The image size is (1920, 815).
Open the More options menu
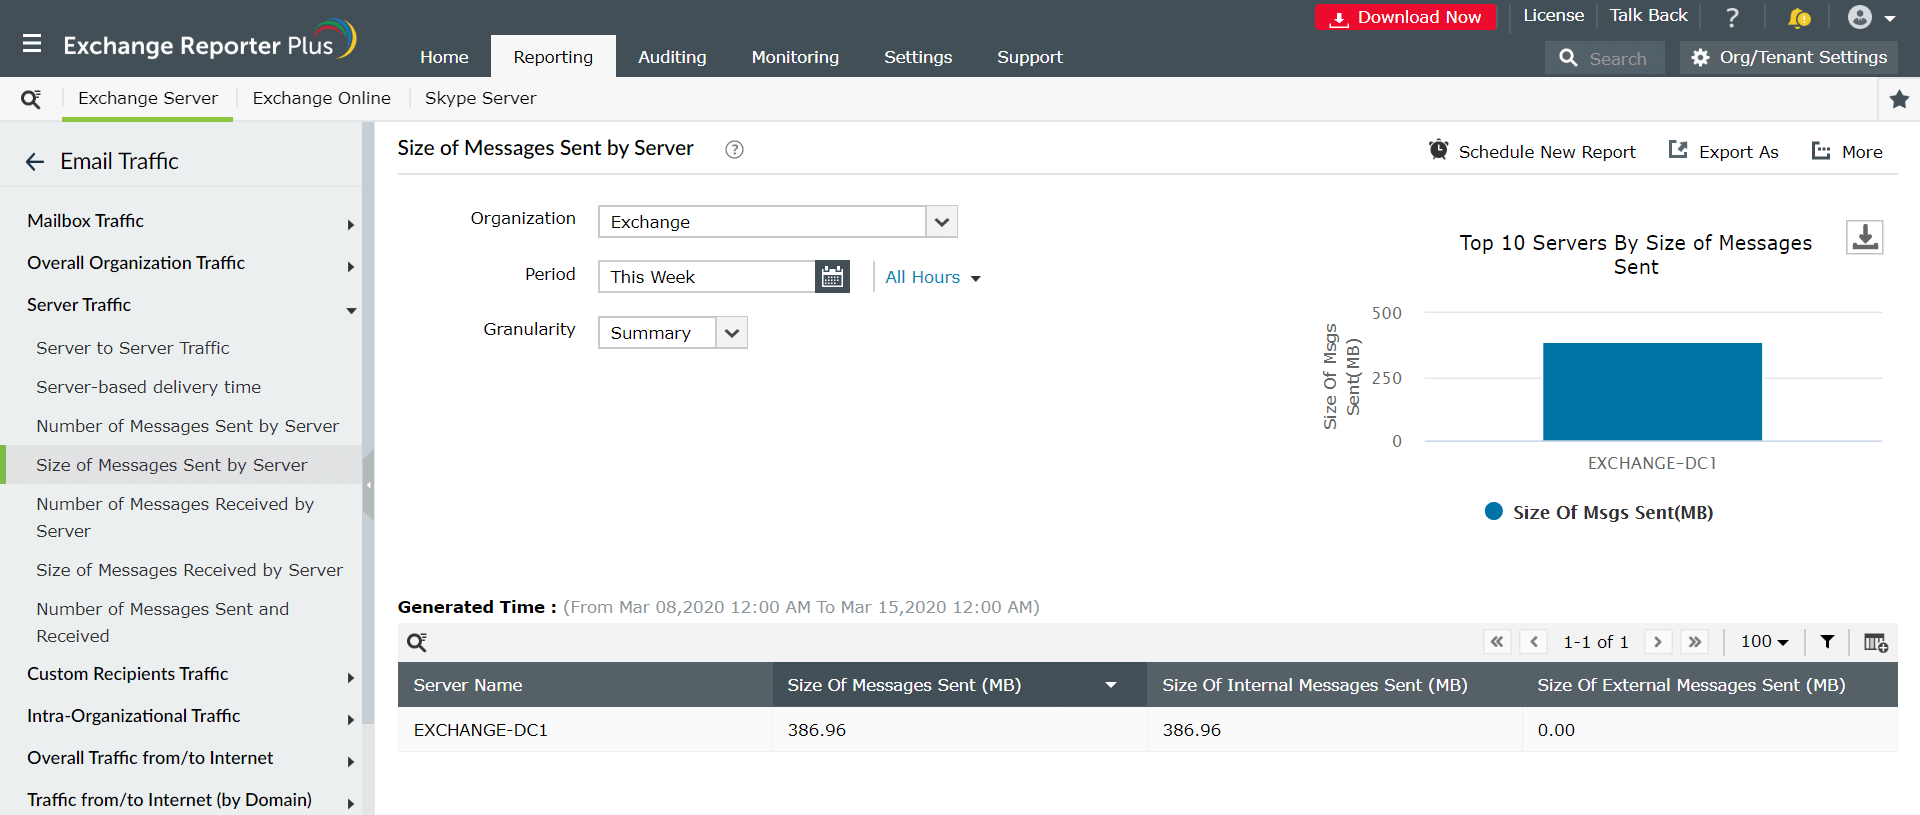[x=1847, y=152]
